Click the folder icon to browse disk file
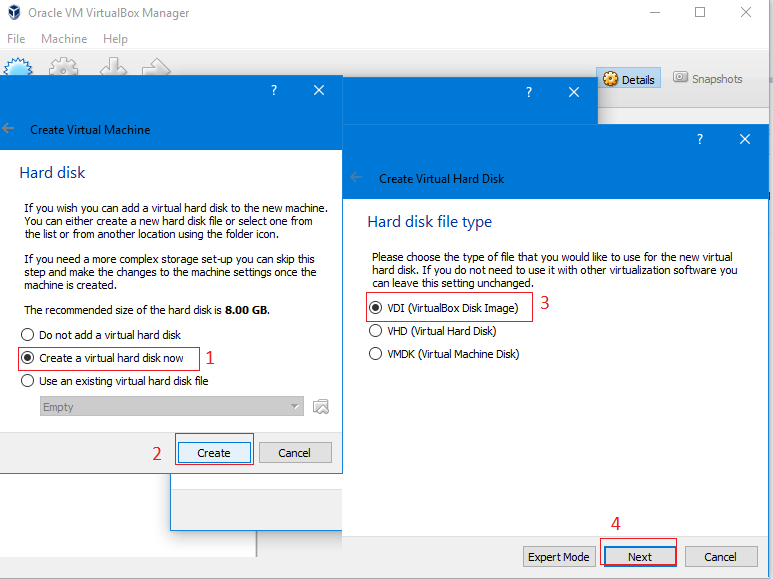773x579 pixels. coord(321,406)
